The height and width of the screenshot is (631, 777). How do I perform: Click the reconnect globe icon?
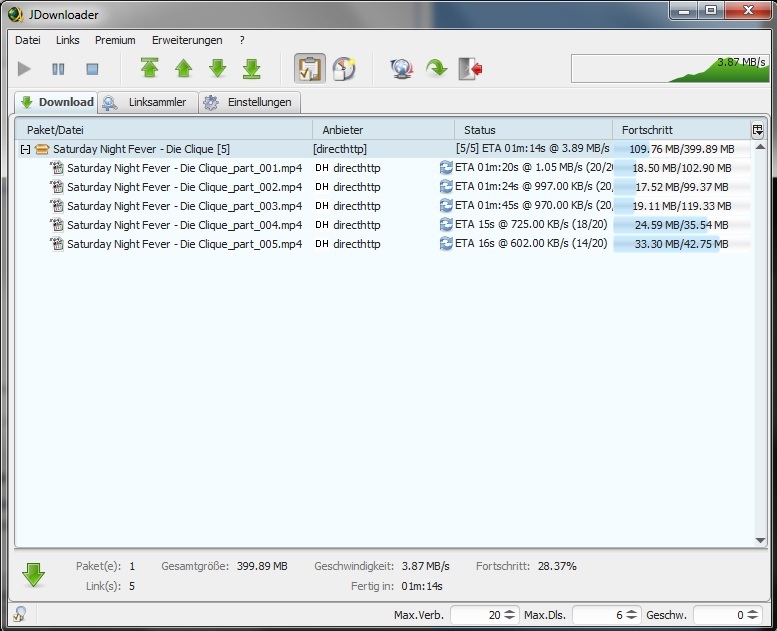click(402, 68)
